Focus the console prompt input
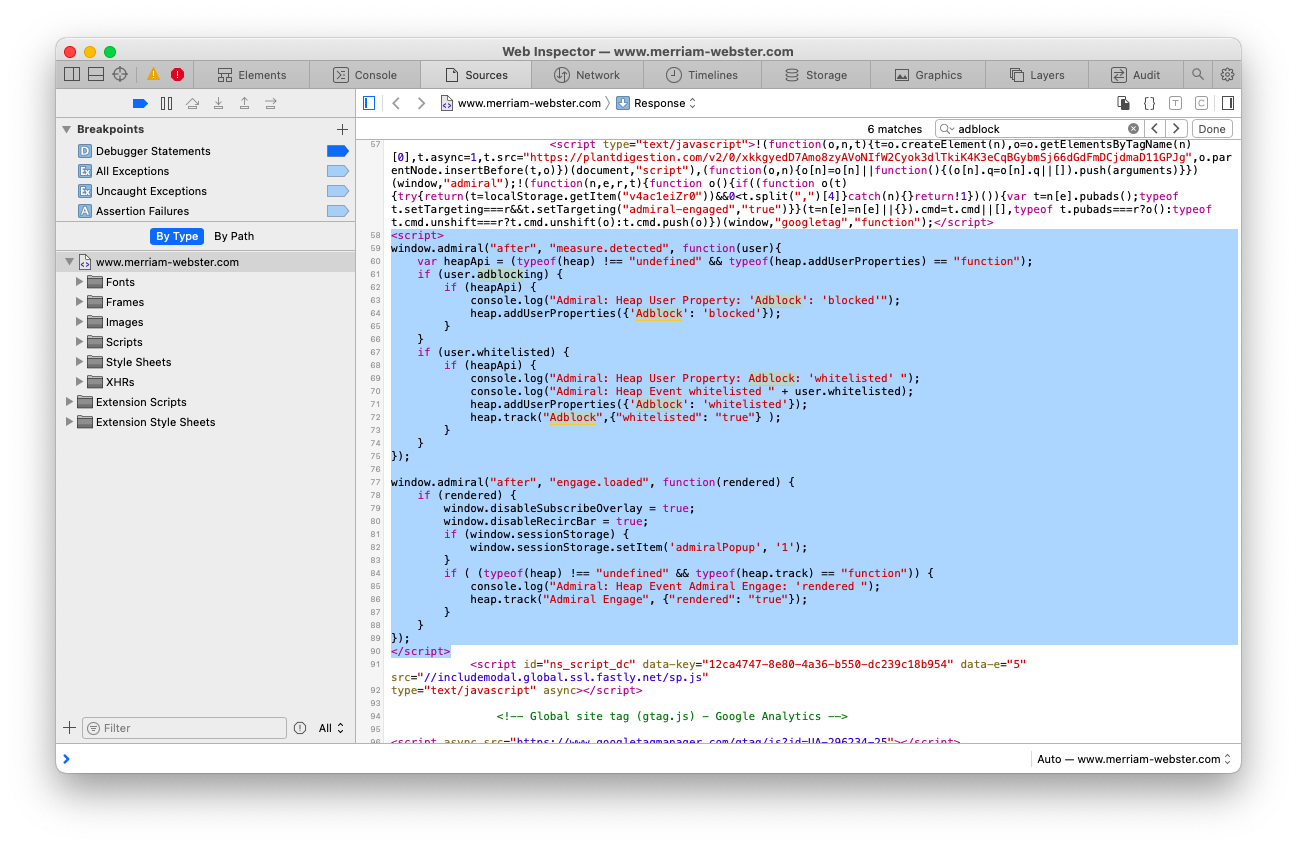 click(x=550, y=759)
